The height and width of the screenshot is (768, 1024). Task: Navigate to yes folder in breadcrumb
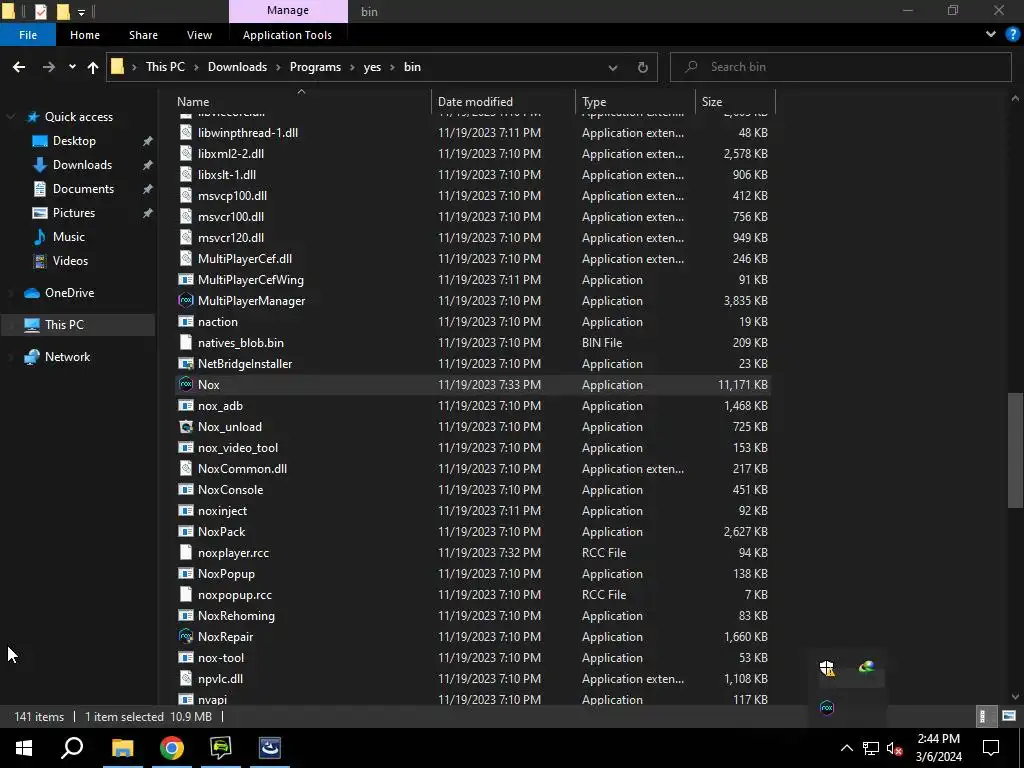[x=372, y=67]
